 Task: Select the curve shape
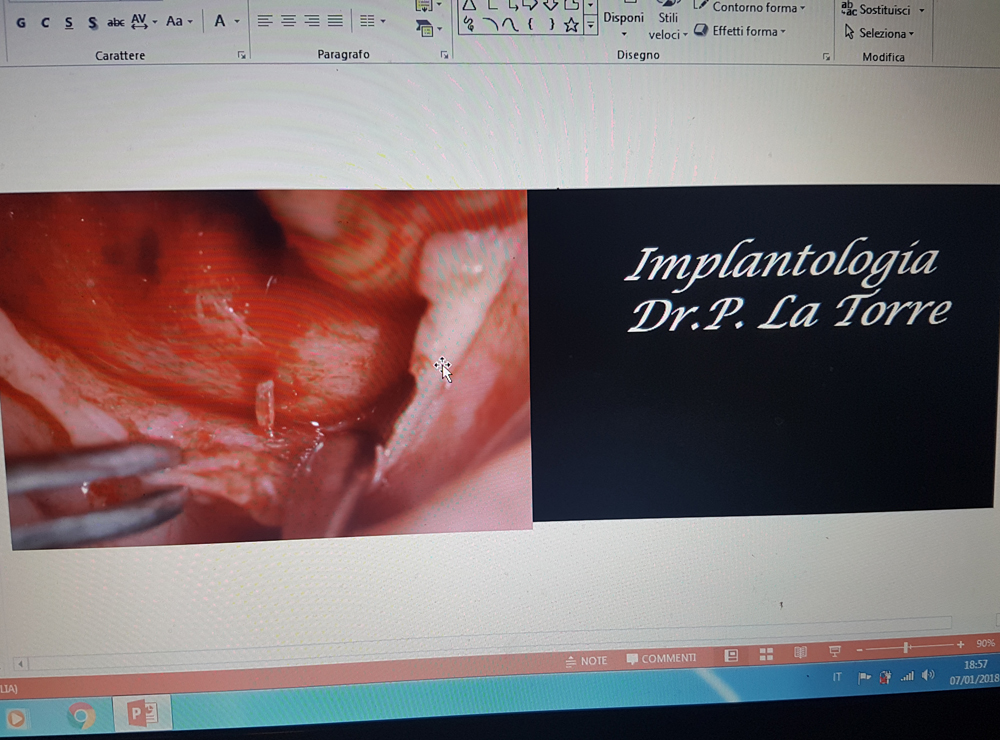pyautogui.click(x=510, y=25)
